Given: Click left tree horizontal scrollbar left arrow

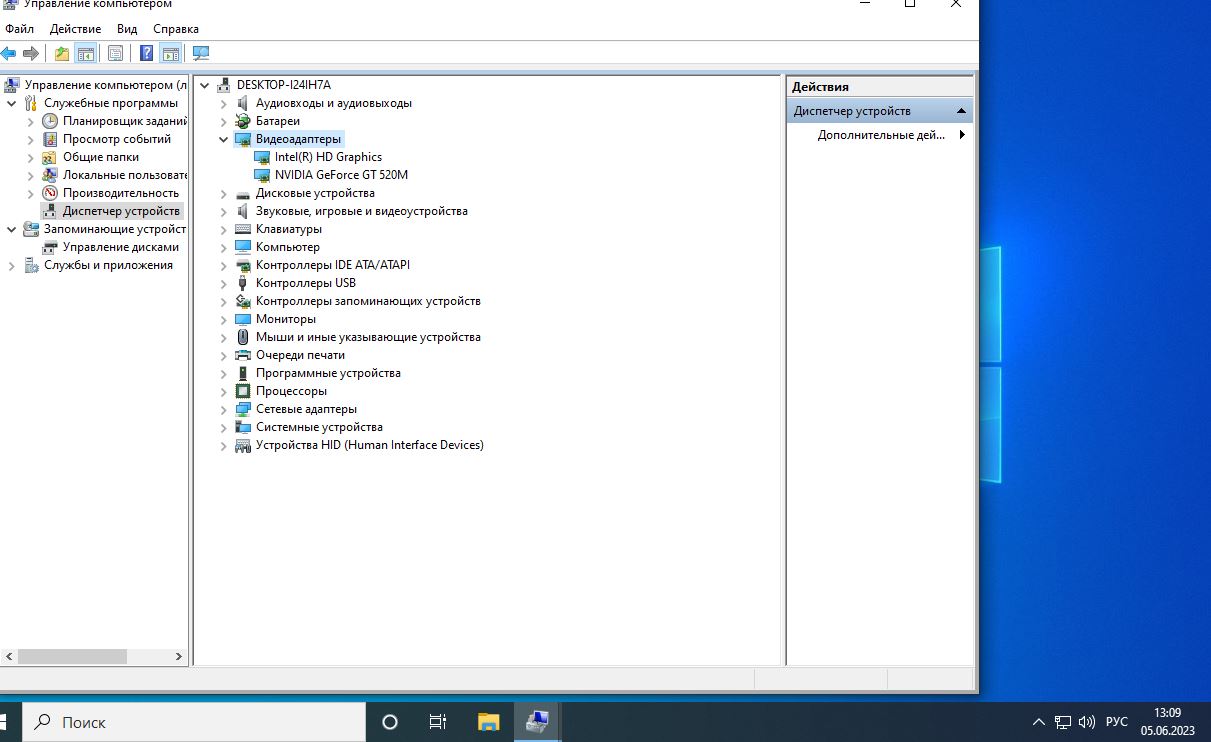Looking at the screenshot, I should pyautogui.click(x=9, y=657).
